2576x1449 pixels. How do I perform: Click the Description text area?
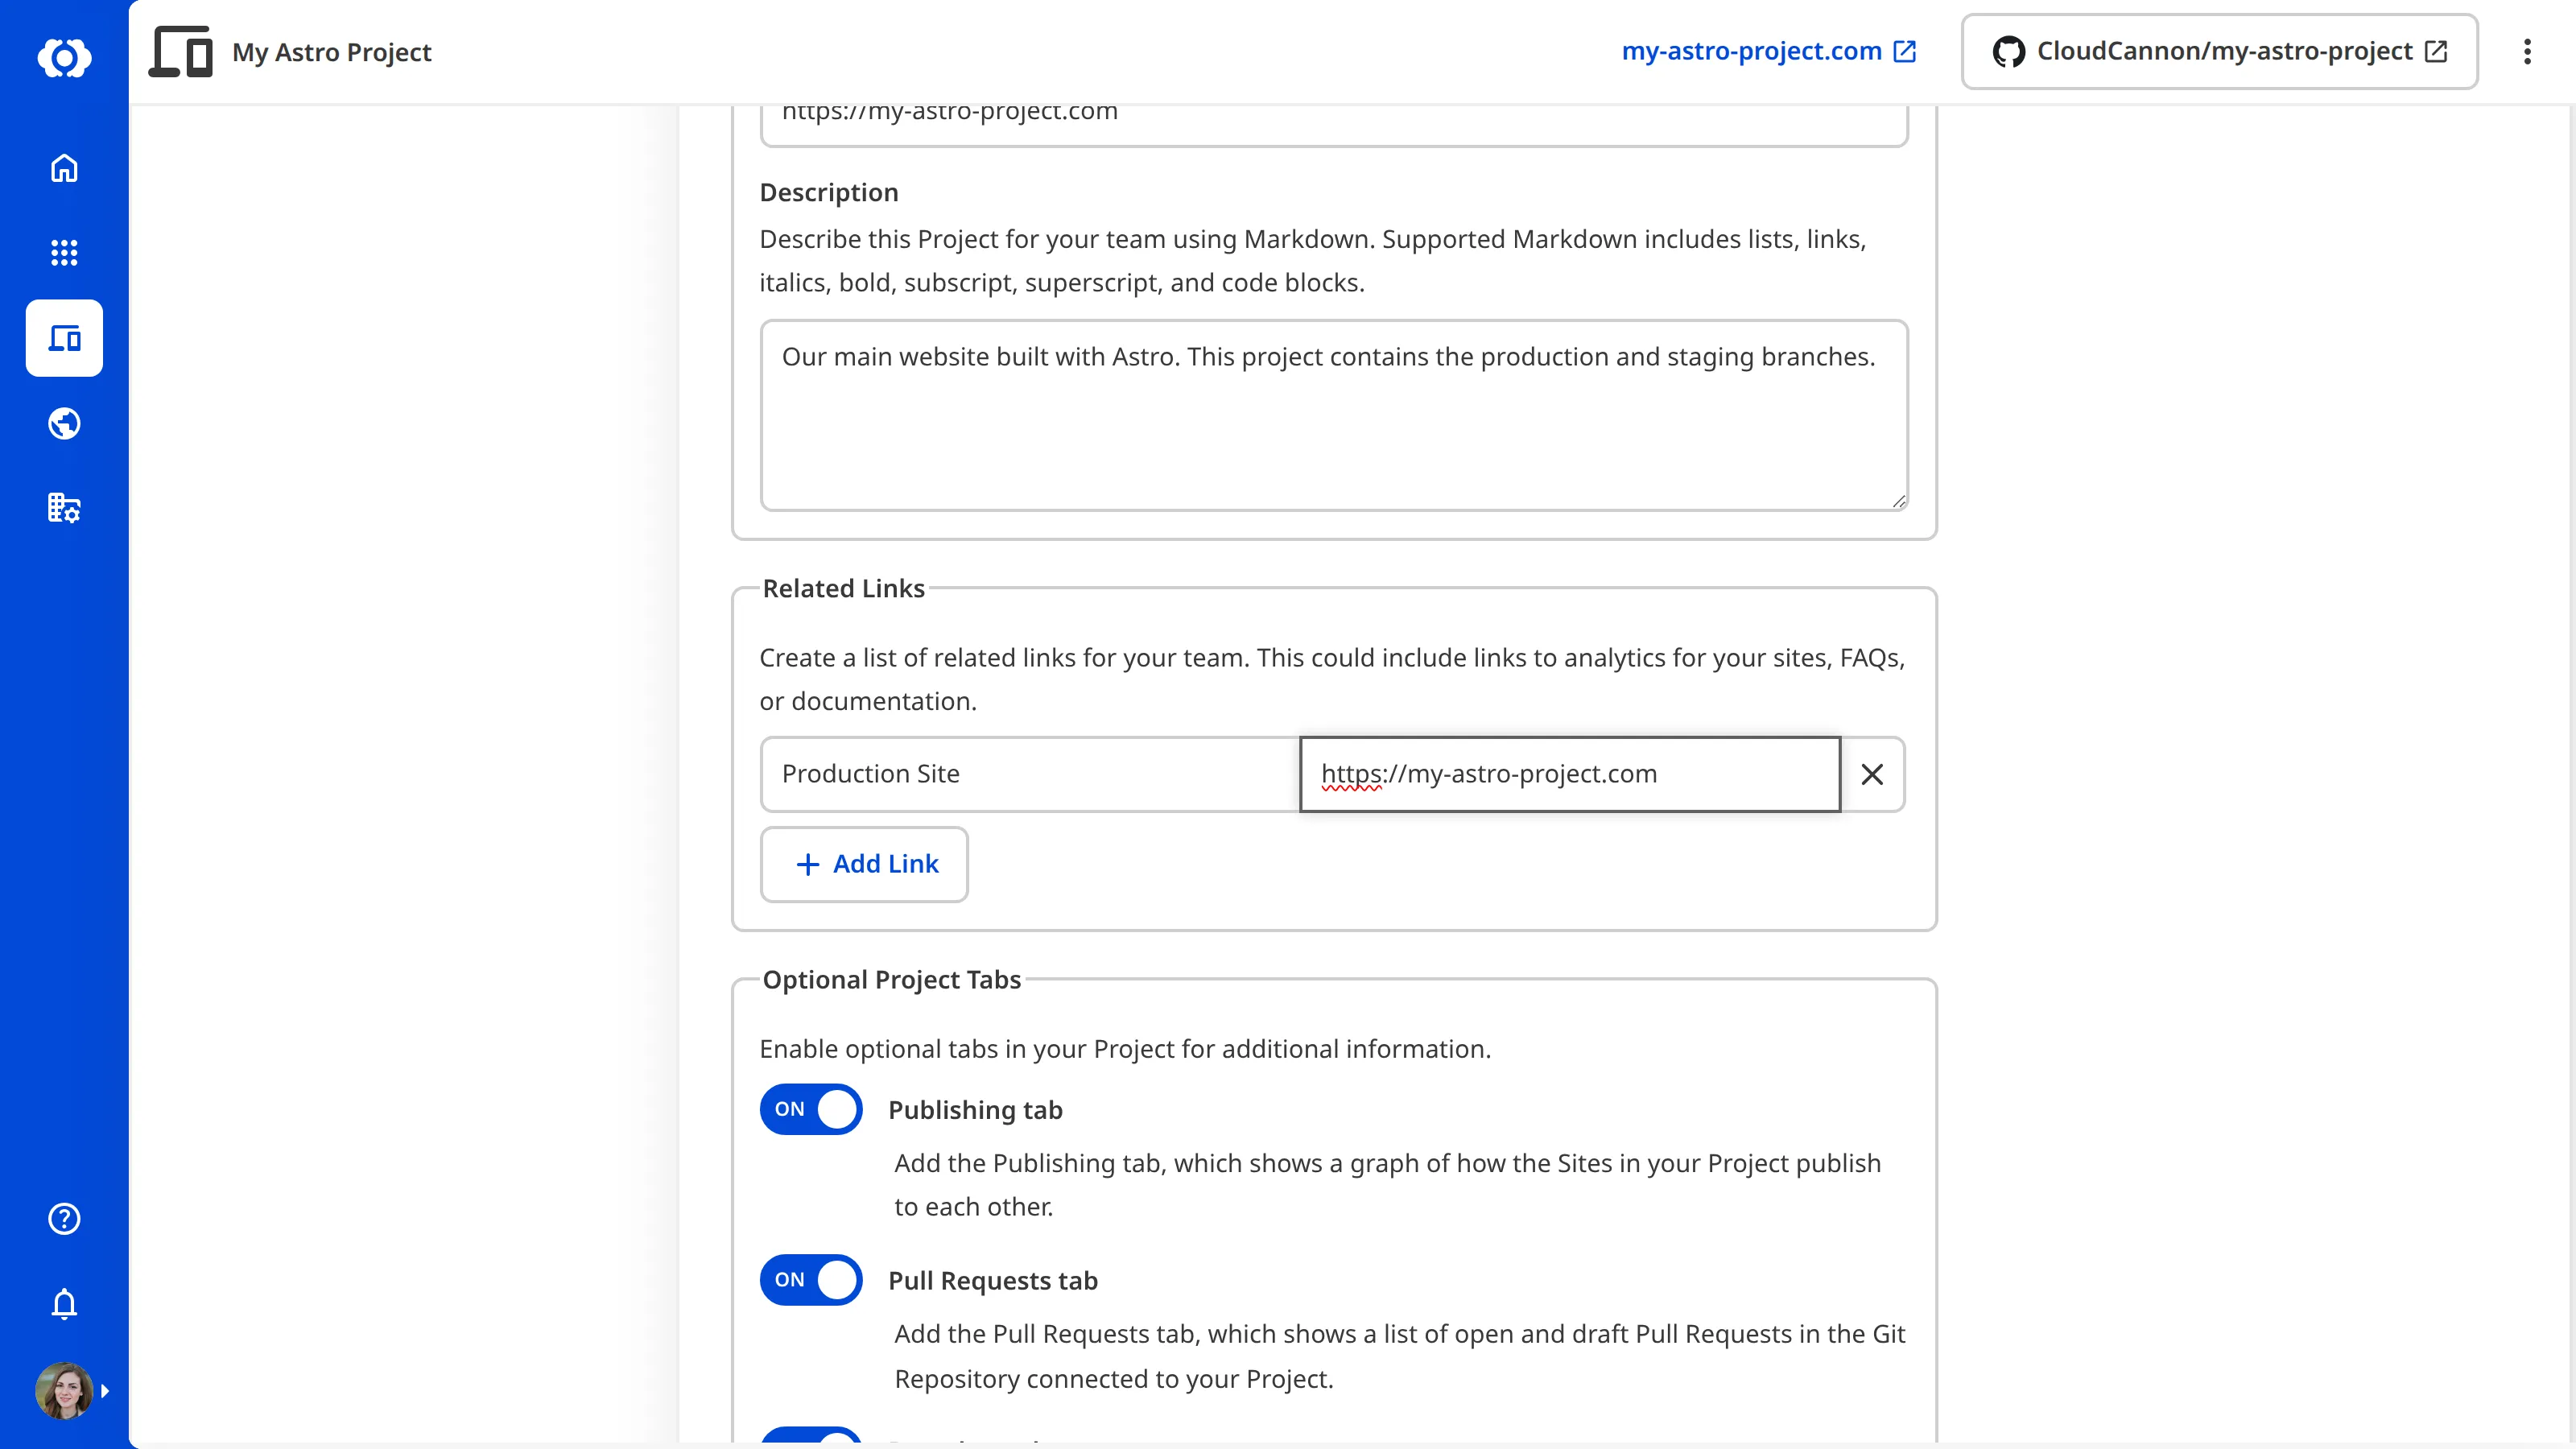1334,415
